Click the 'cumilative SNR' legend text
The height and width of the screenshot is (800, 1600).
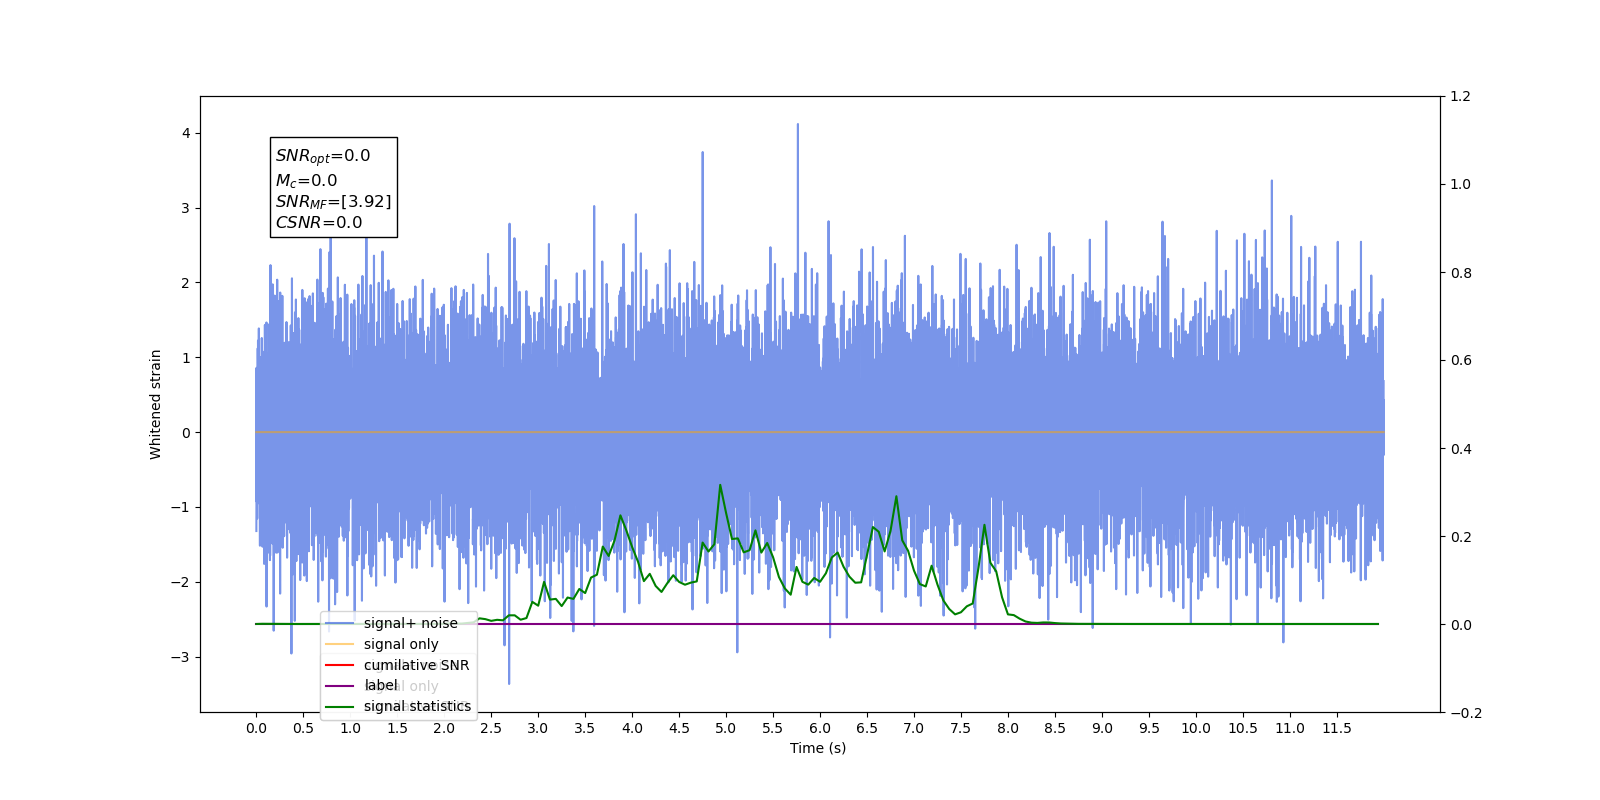click(416, 665)
